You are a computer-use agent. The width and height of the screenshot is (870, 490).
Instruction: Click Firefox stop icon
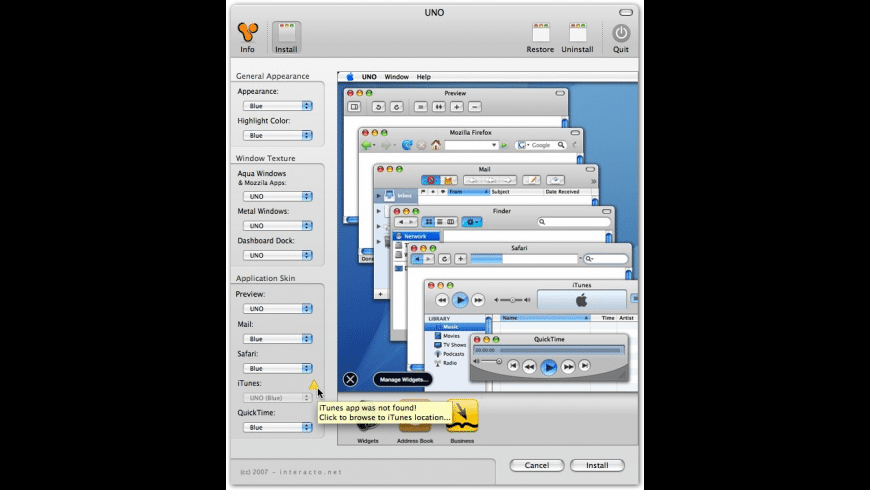(422, 145)
